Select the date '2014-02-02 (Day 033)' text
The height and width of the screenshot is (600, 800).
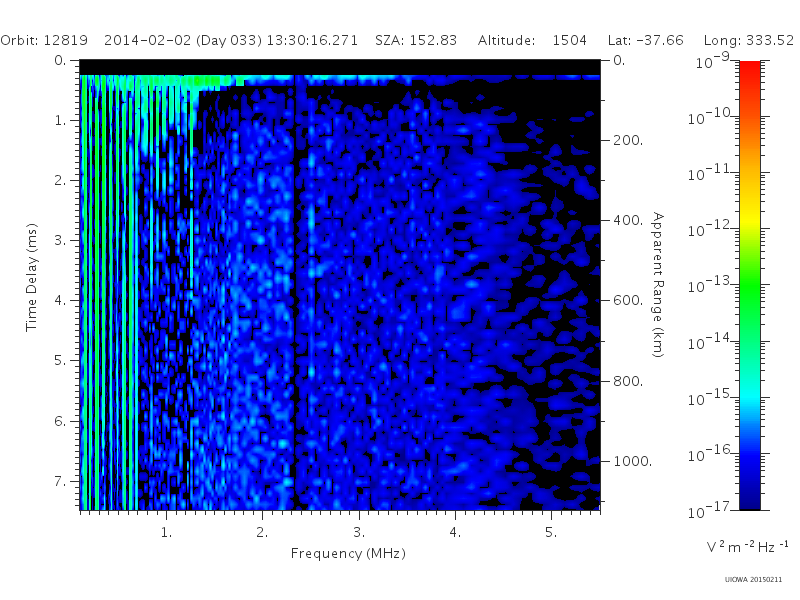point(183,41)
